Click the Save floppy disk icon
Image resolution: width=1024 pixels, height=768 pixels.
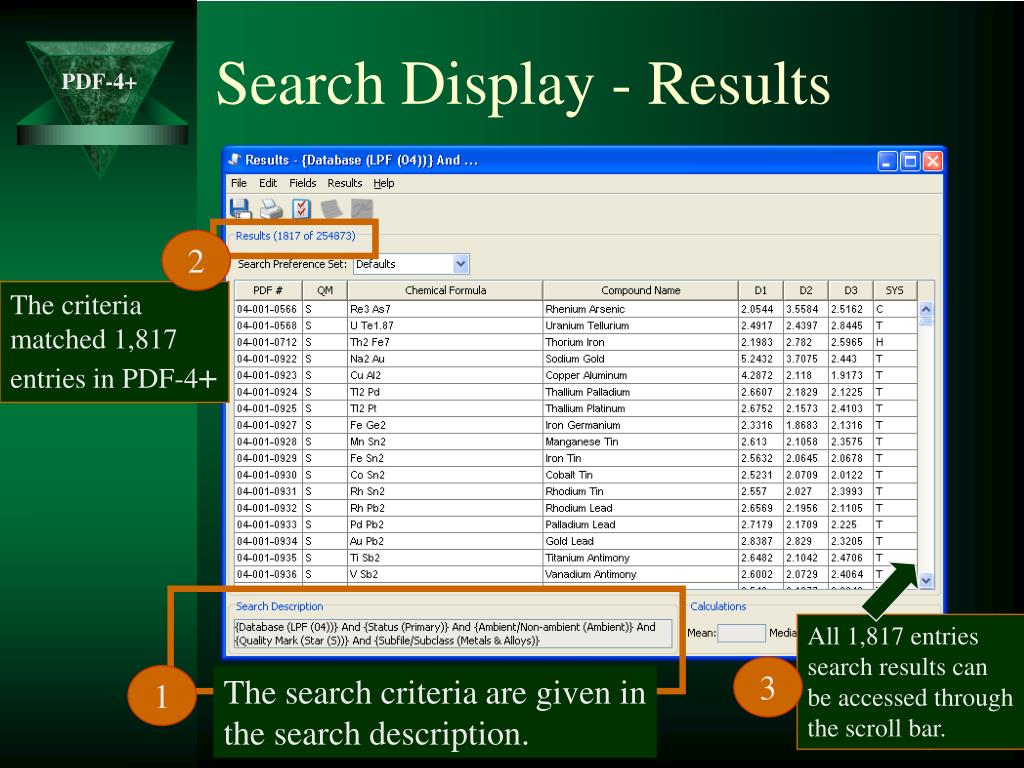coord(241,209)
